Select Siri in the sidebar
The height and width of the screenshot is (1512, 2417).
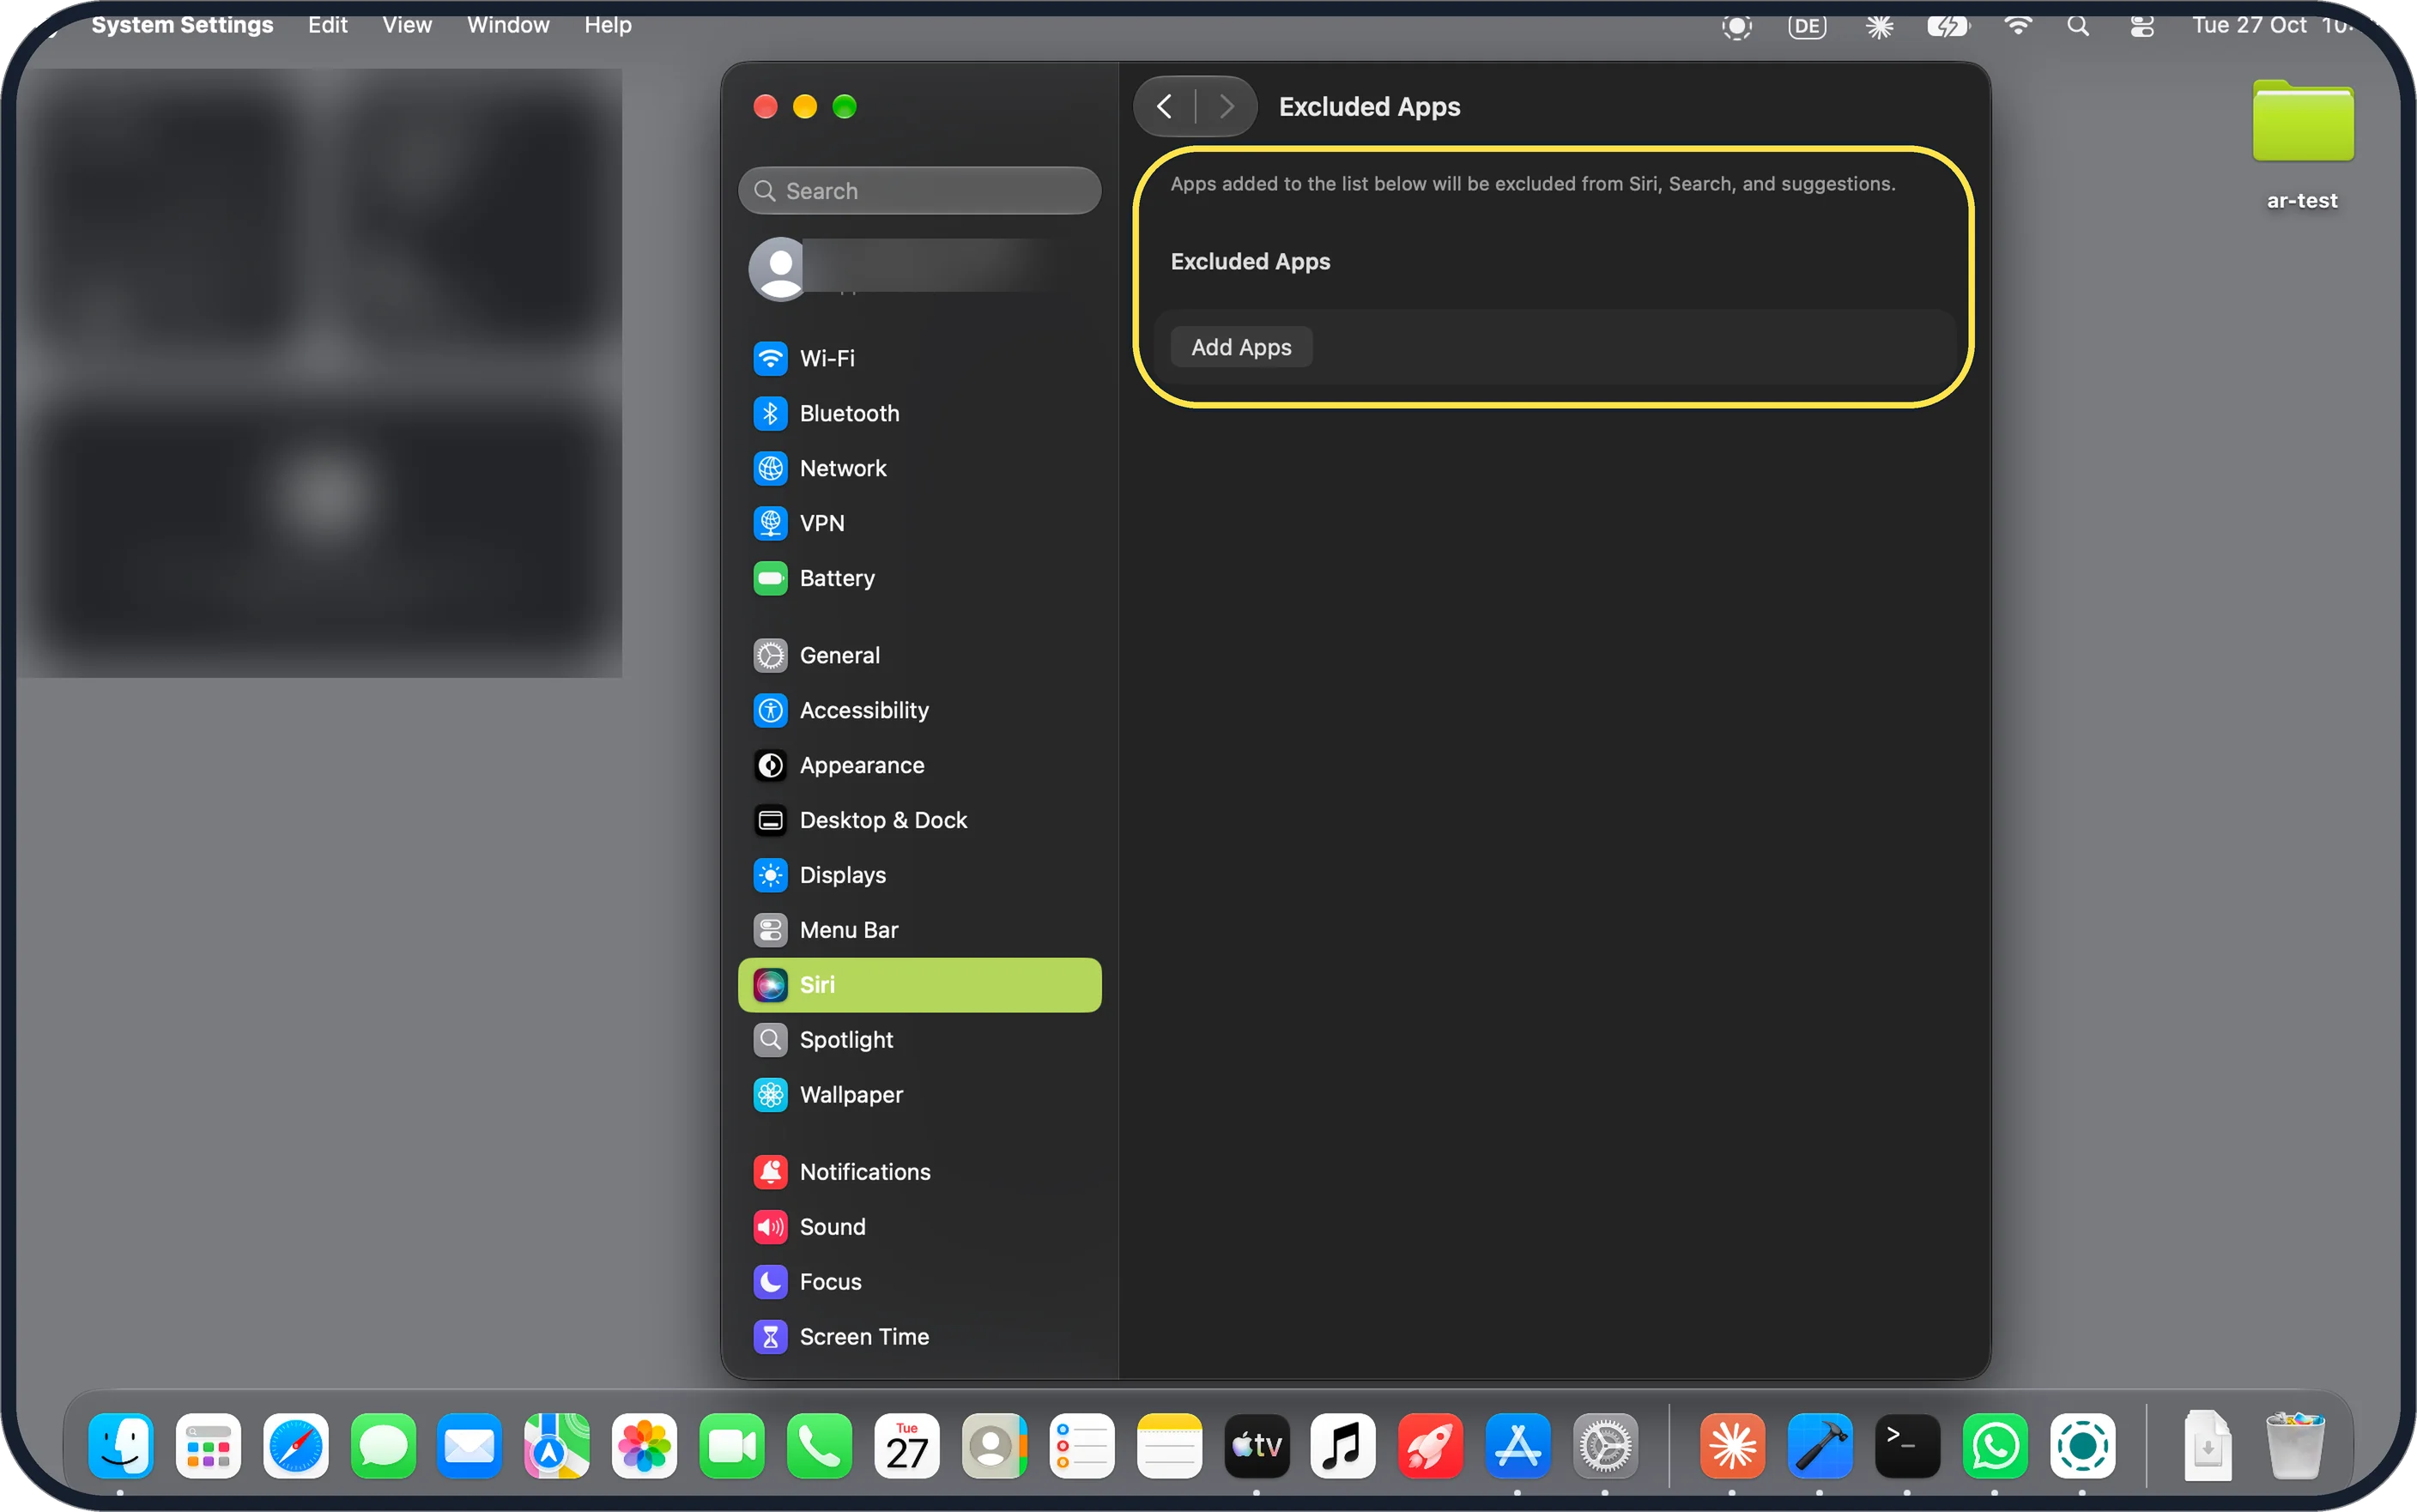919,985
